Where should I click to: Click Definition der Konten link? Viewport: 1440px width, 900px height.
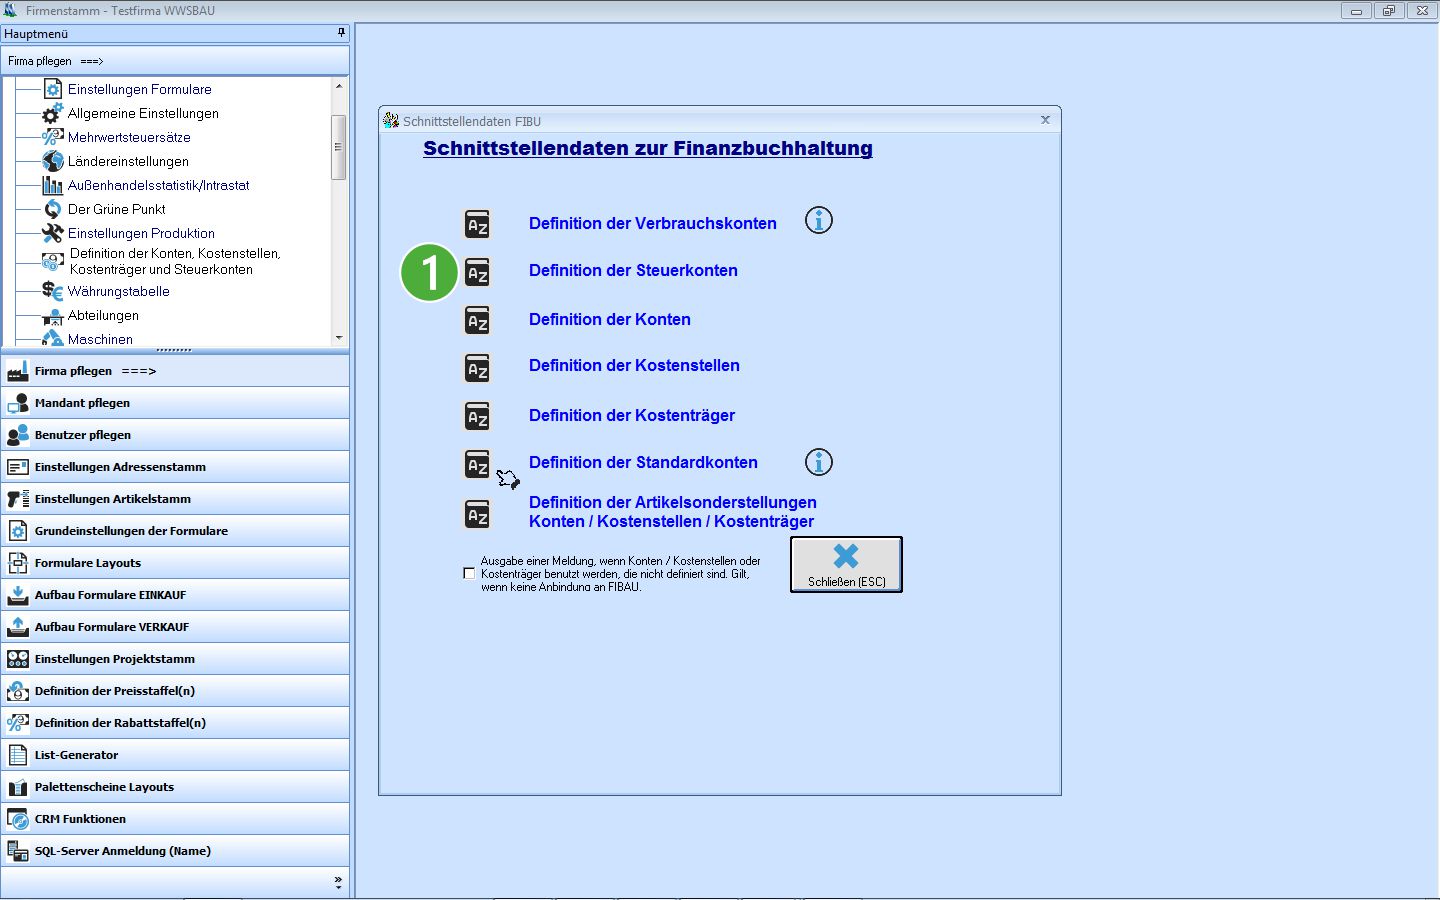click(610, 319)
